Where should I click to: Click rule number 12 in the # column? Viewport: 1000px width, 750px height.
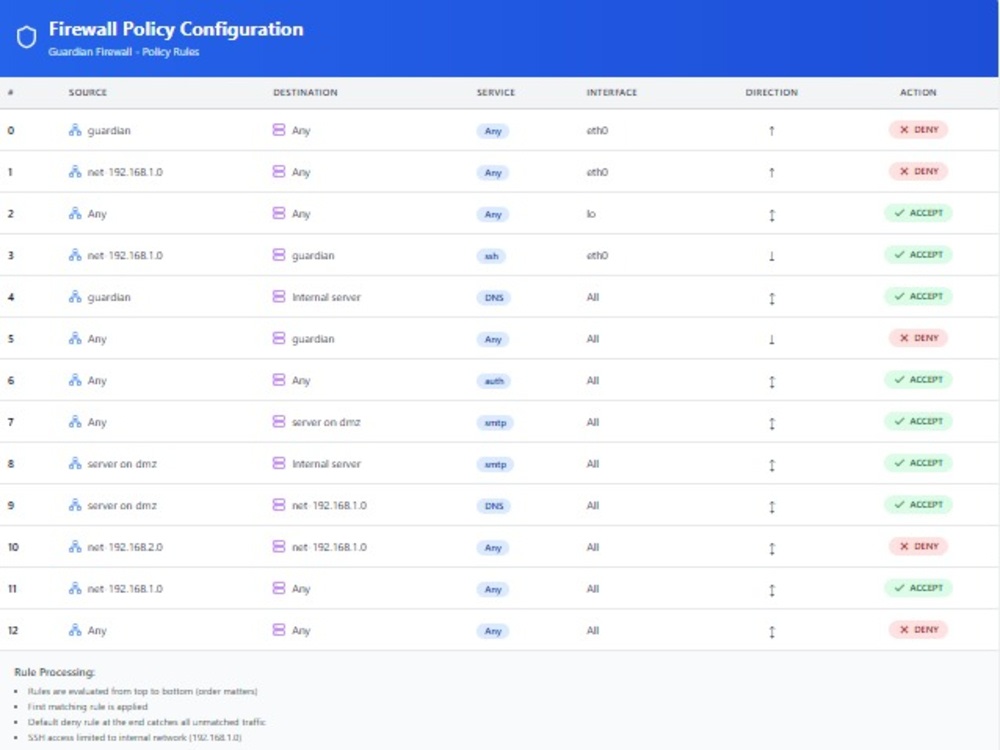(13, 630)
